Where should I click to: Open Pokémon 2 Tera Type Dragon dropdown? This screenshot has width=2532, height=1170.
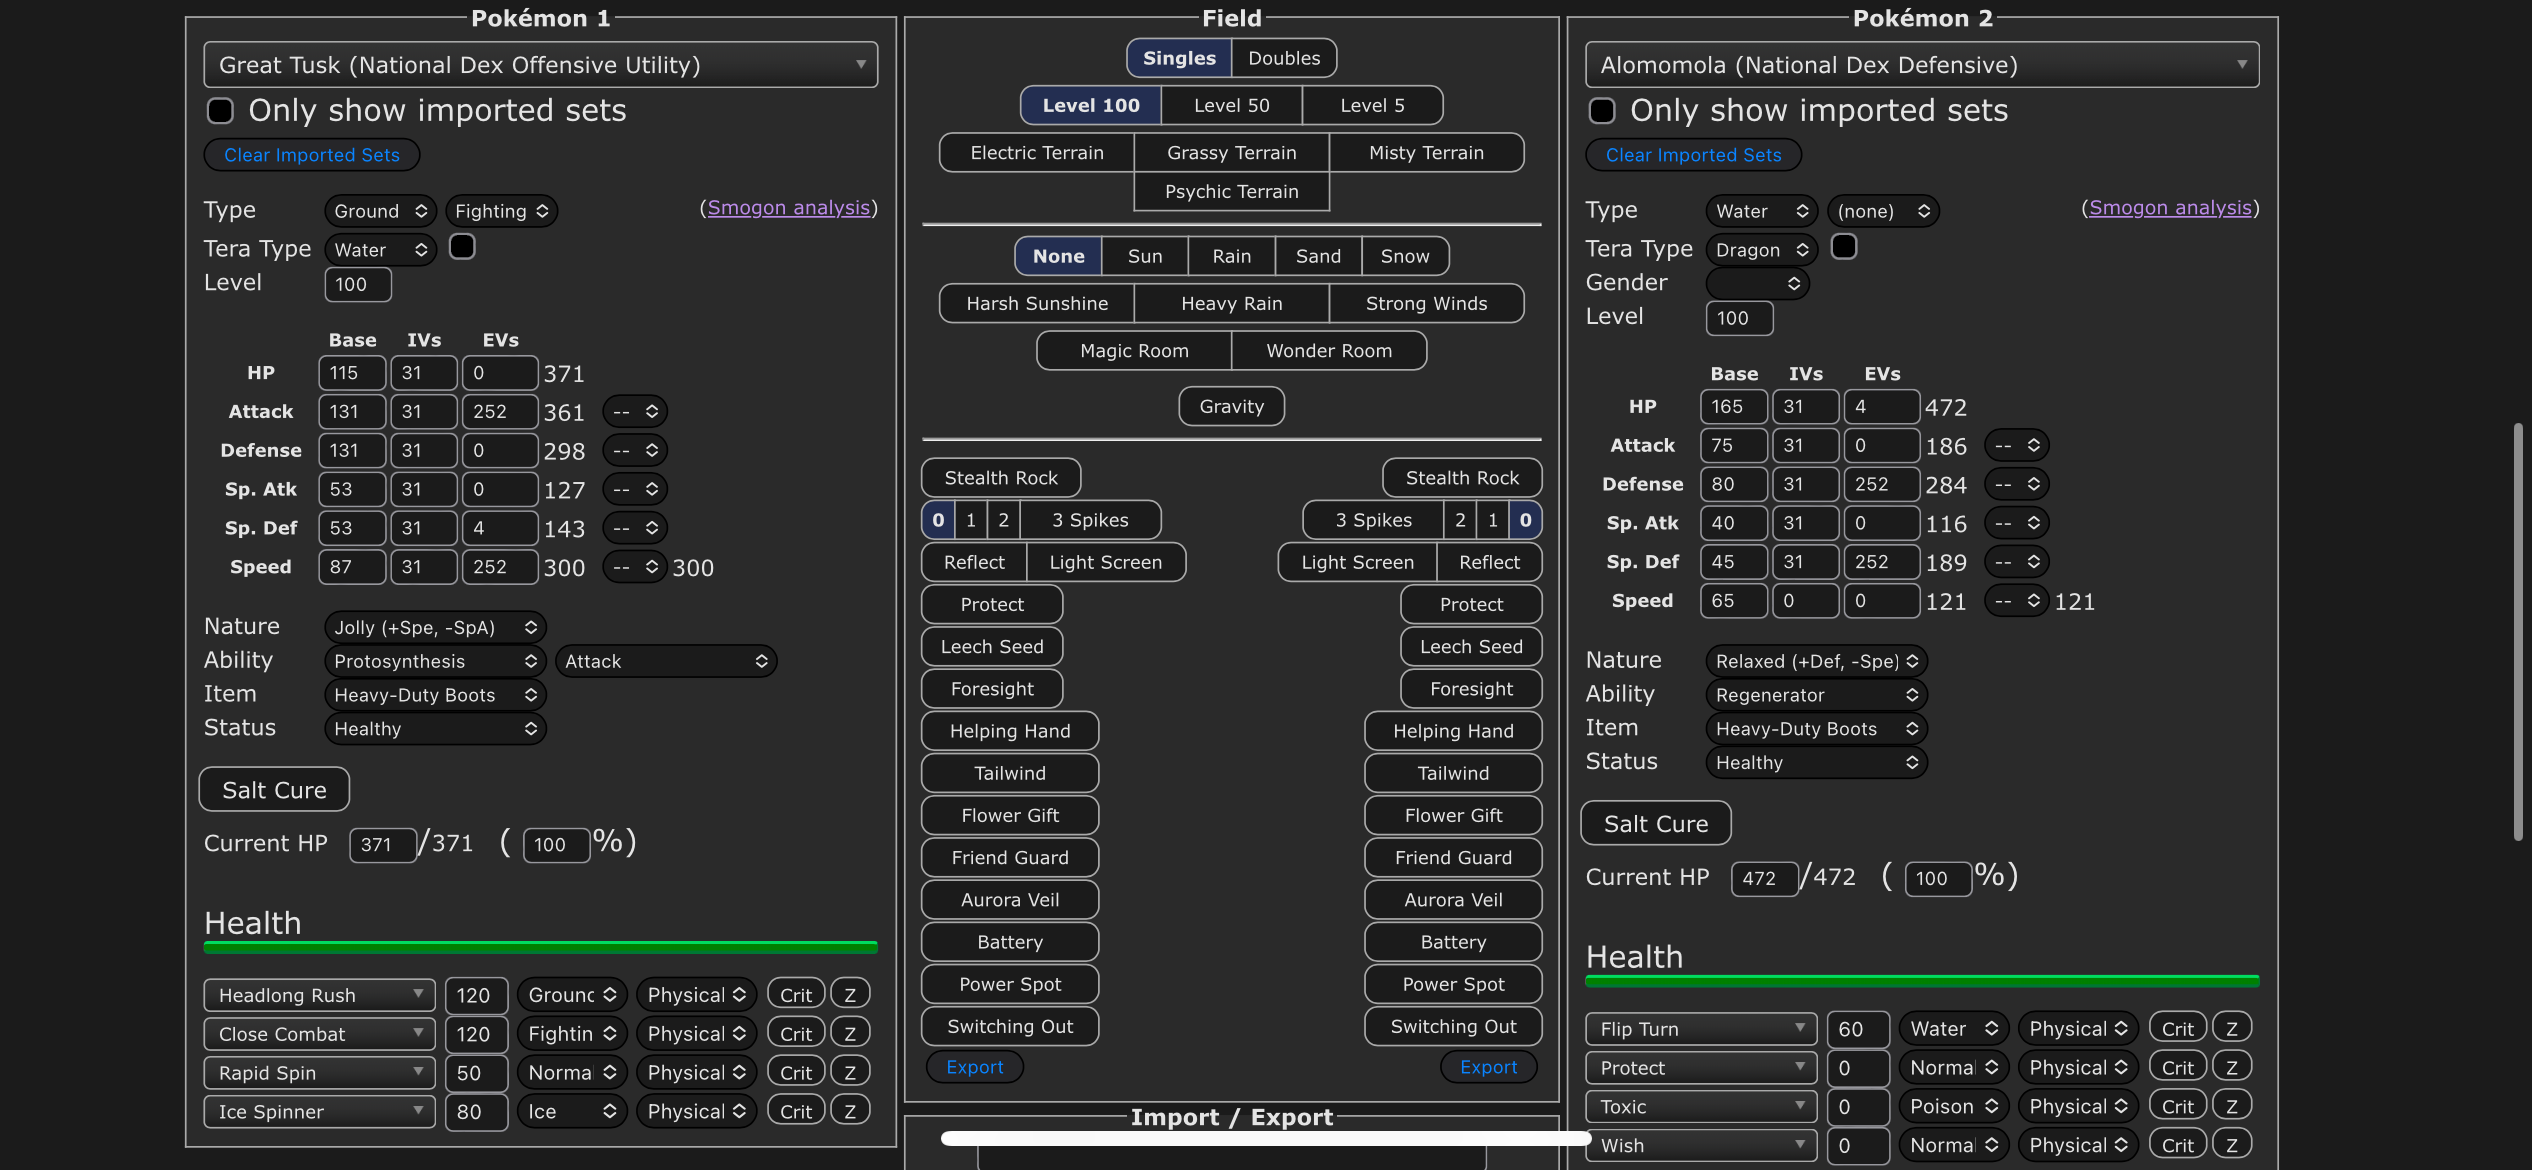tap(1762, 250)
